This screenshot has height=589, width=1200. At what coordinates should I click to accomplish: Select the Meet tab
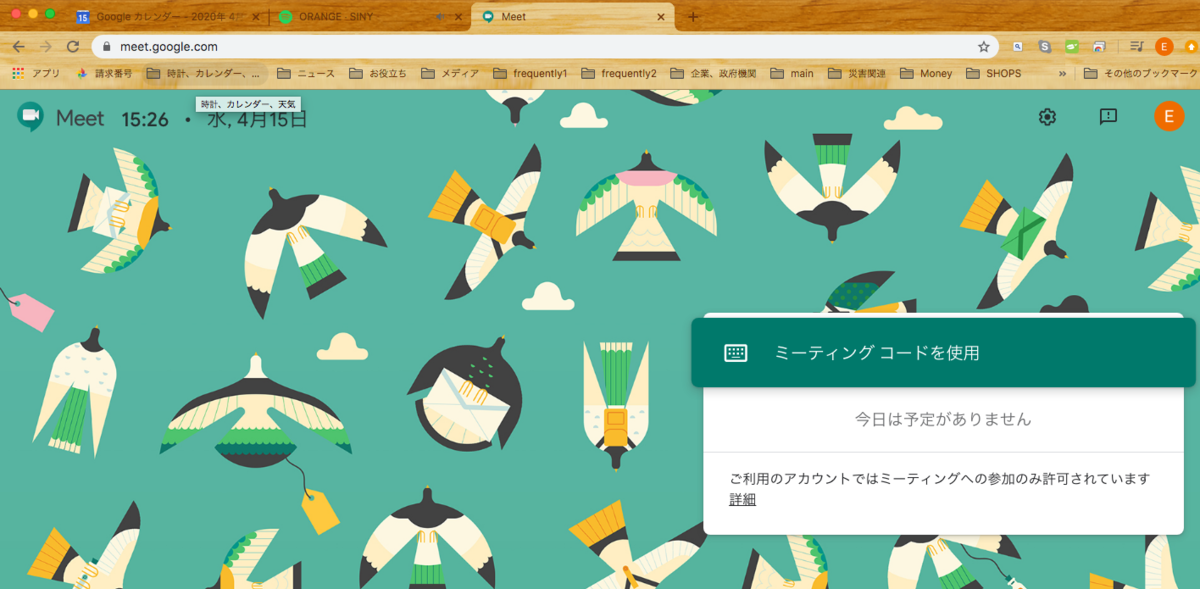pyautogui.click(x=575, y=17)
